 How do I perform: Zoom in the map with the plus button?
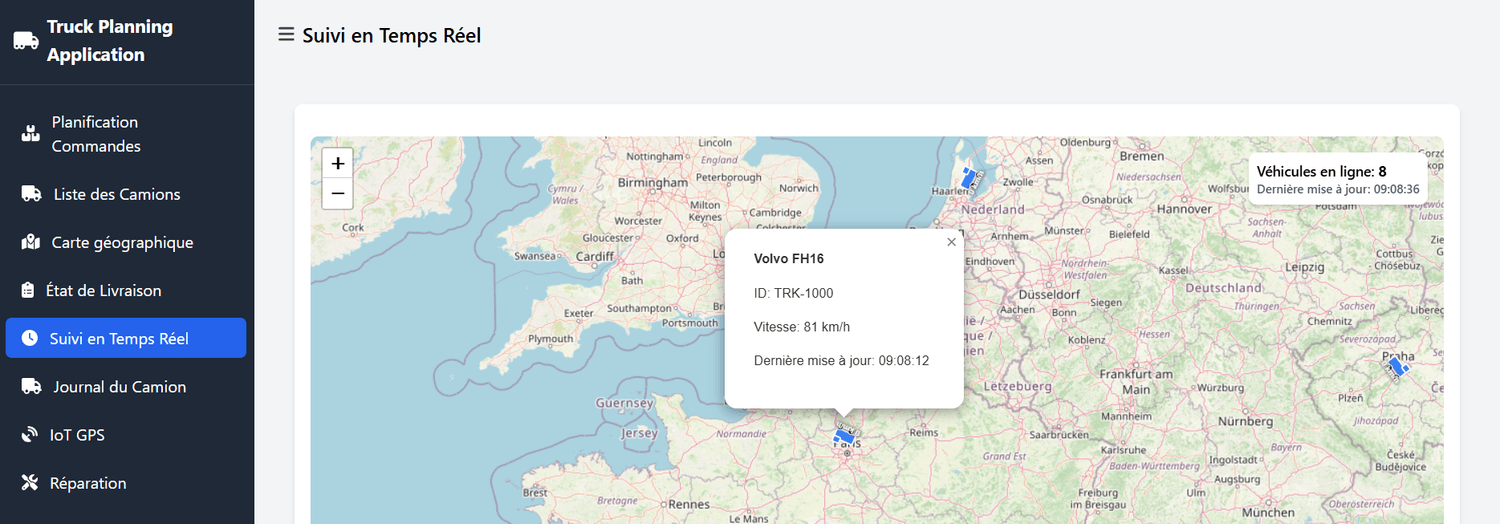point(338,163)
